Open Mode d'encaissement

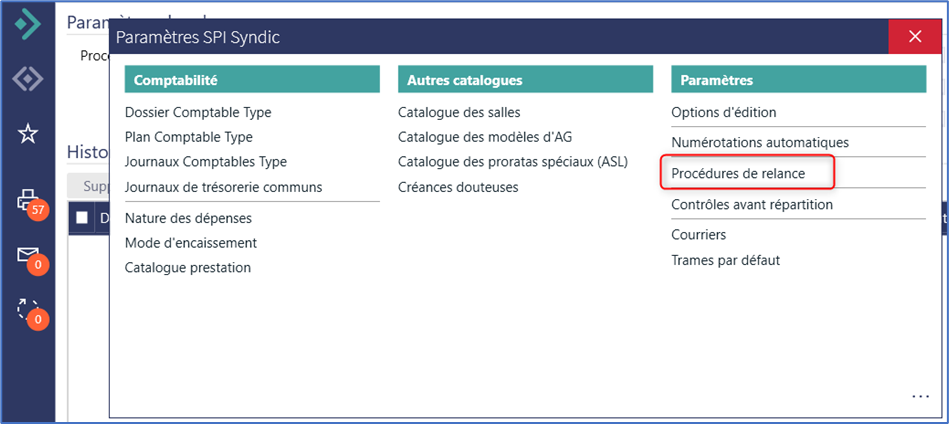click(x=191, y=243)
